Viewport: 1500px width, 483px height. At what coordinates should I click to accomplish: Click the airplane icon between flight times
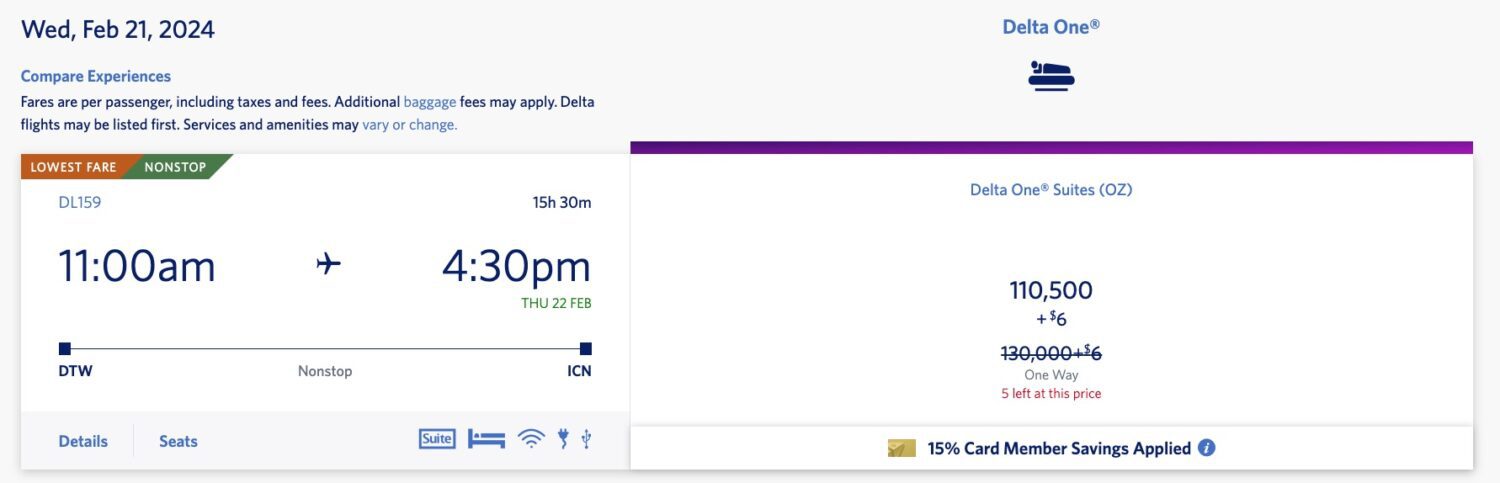tap(328, 265)
